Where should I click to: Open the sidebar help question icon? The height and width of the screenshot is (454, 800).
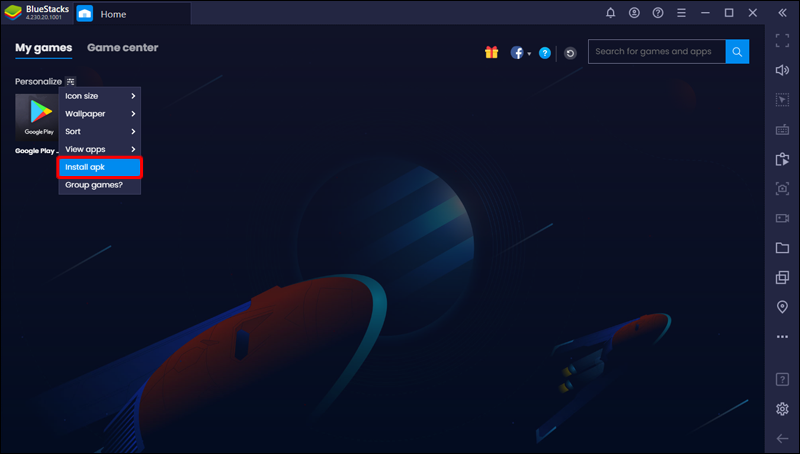pyautogui.click(x=782, y=380)
